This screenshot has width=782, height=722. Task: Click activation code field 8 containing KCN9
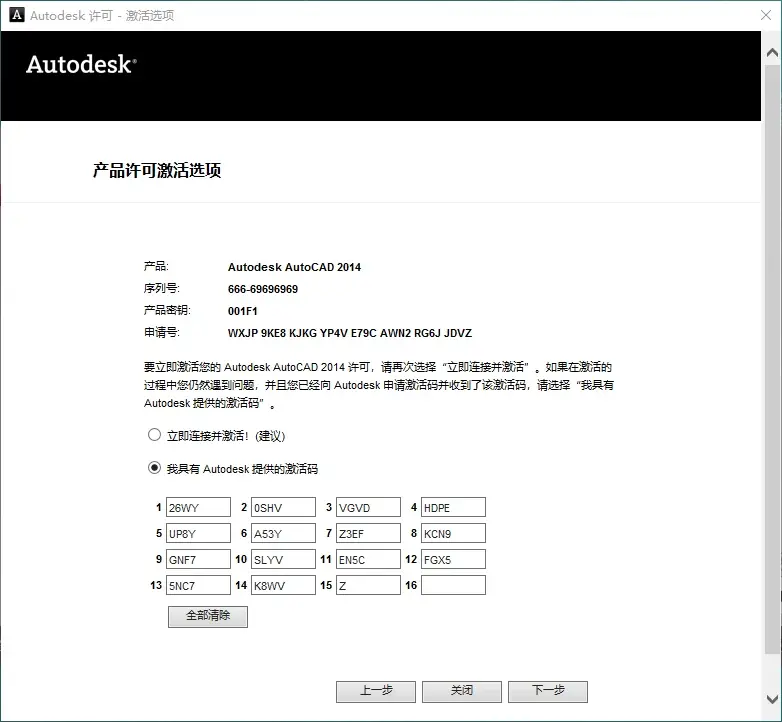click(x=453, y=533)
